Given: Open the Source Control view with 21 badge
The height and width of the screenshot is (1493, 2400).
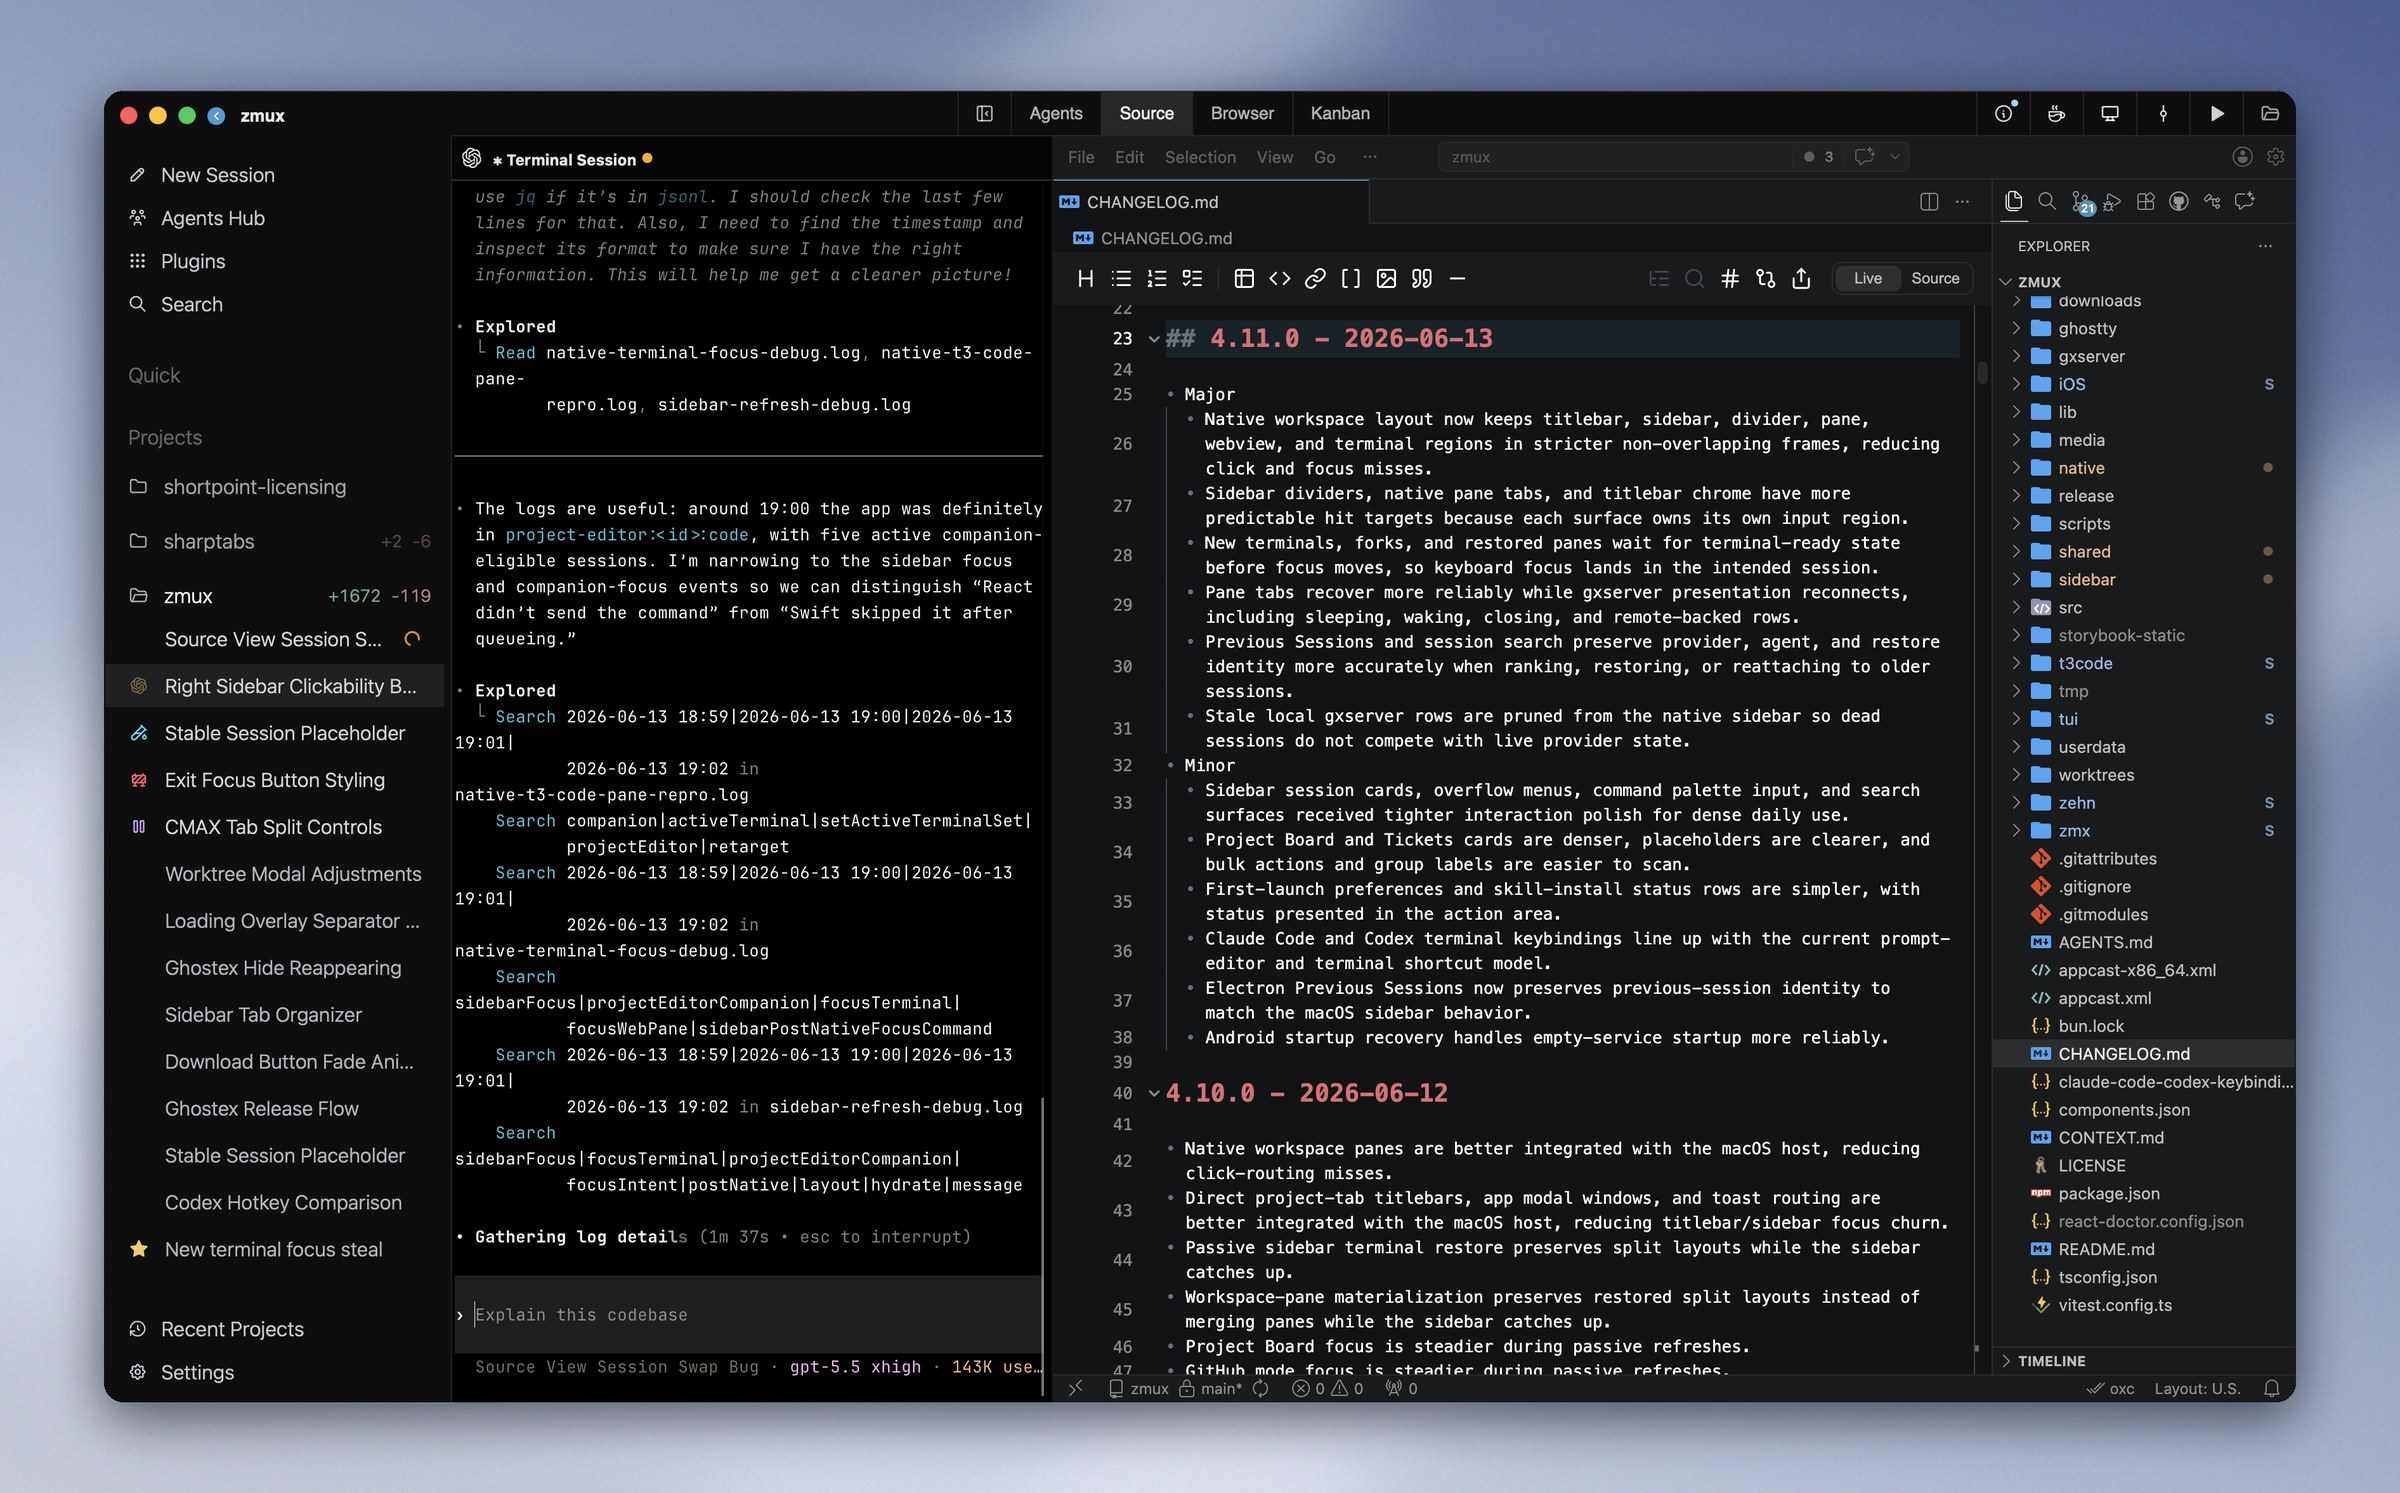Looking at the screenshot, I should pyautogui.click(x=2081, y=202).
